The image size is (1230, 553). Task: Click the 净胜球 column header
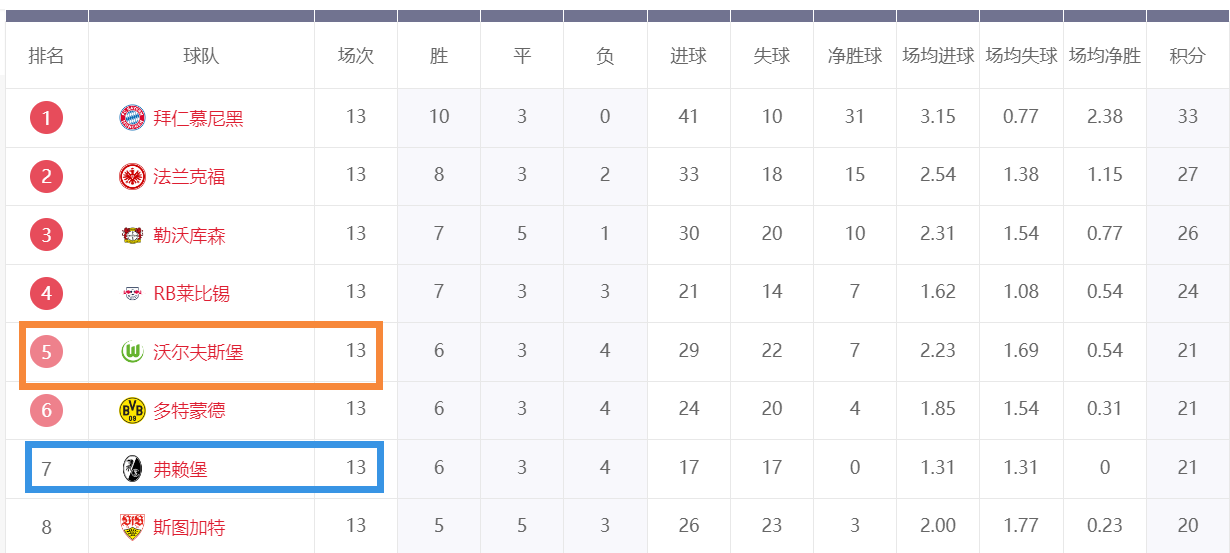(x=855, y=56)
